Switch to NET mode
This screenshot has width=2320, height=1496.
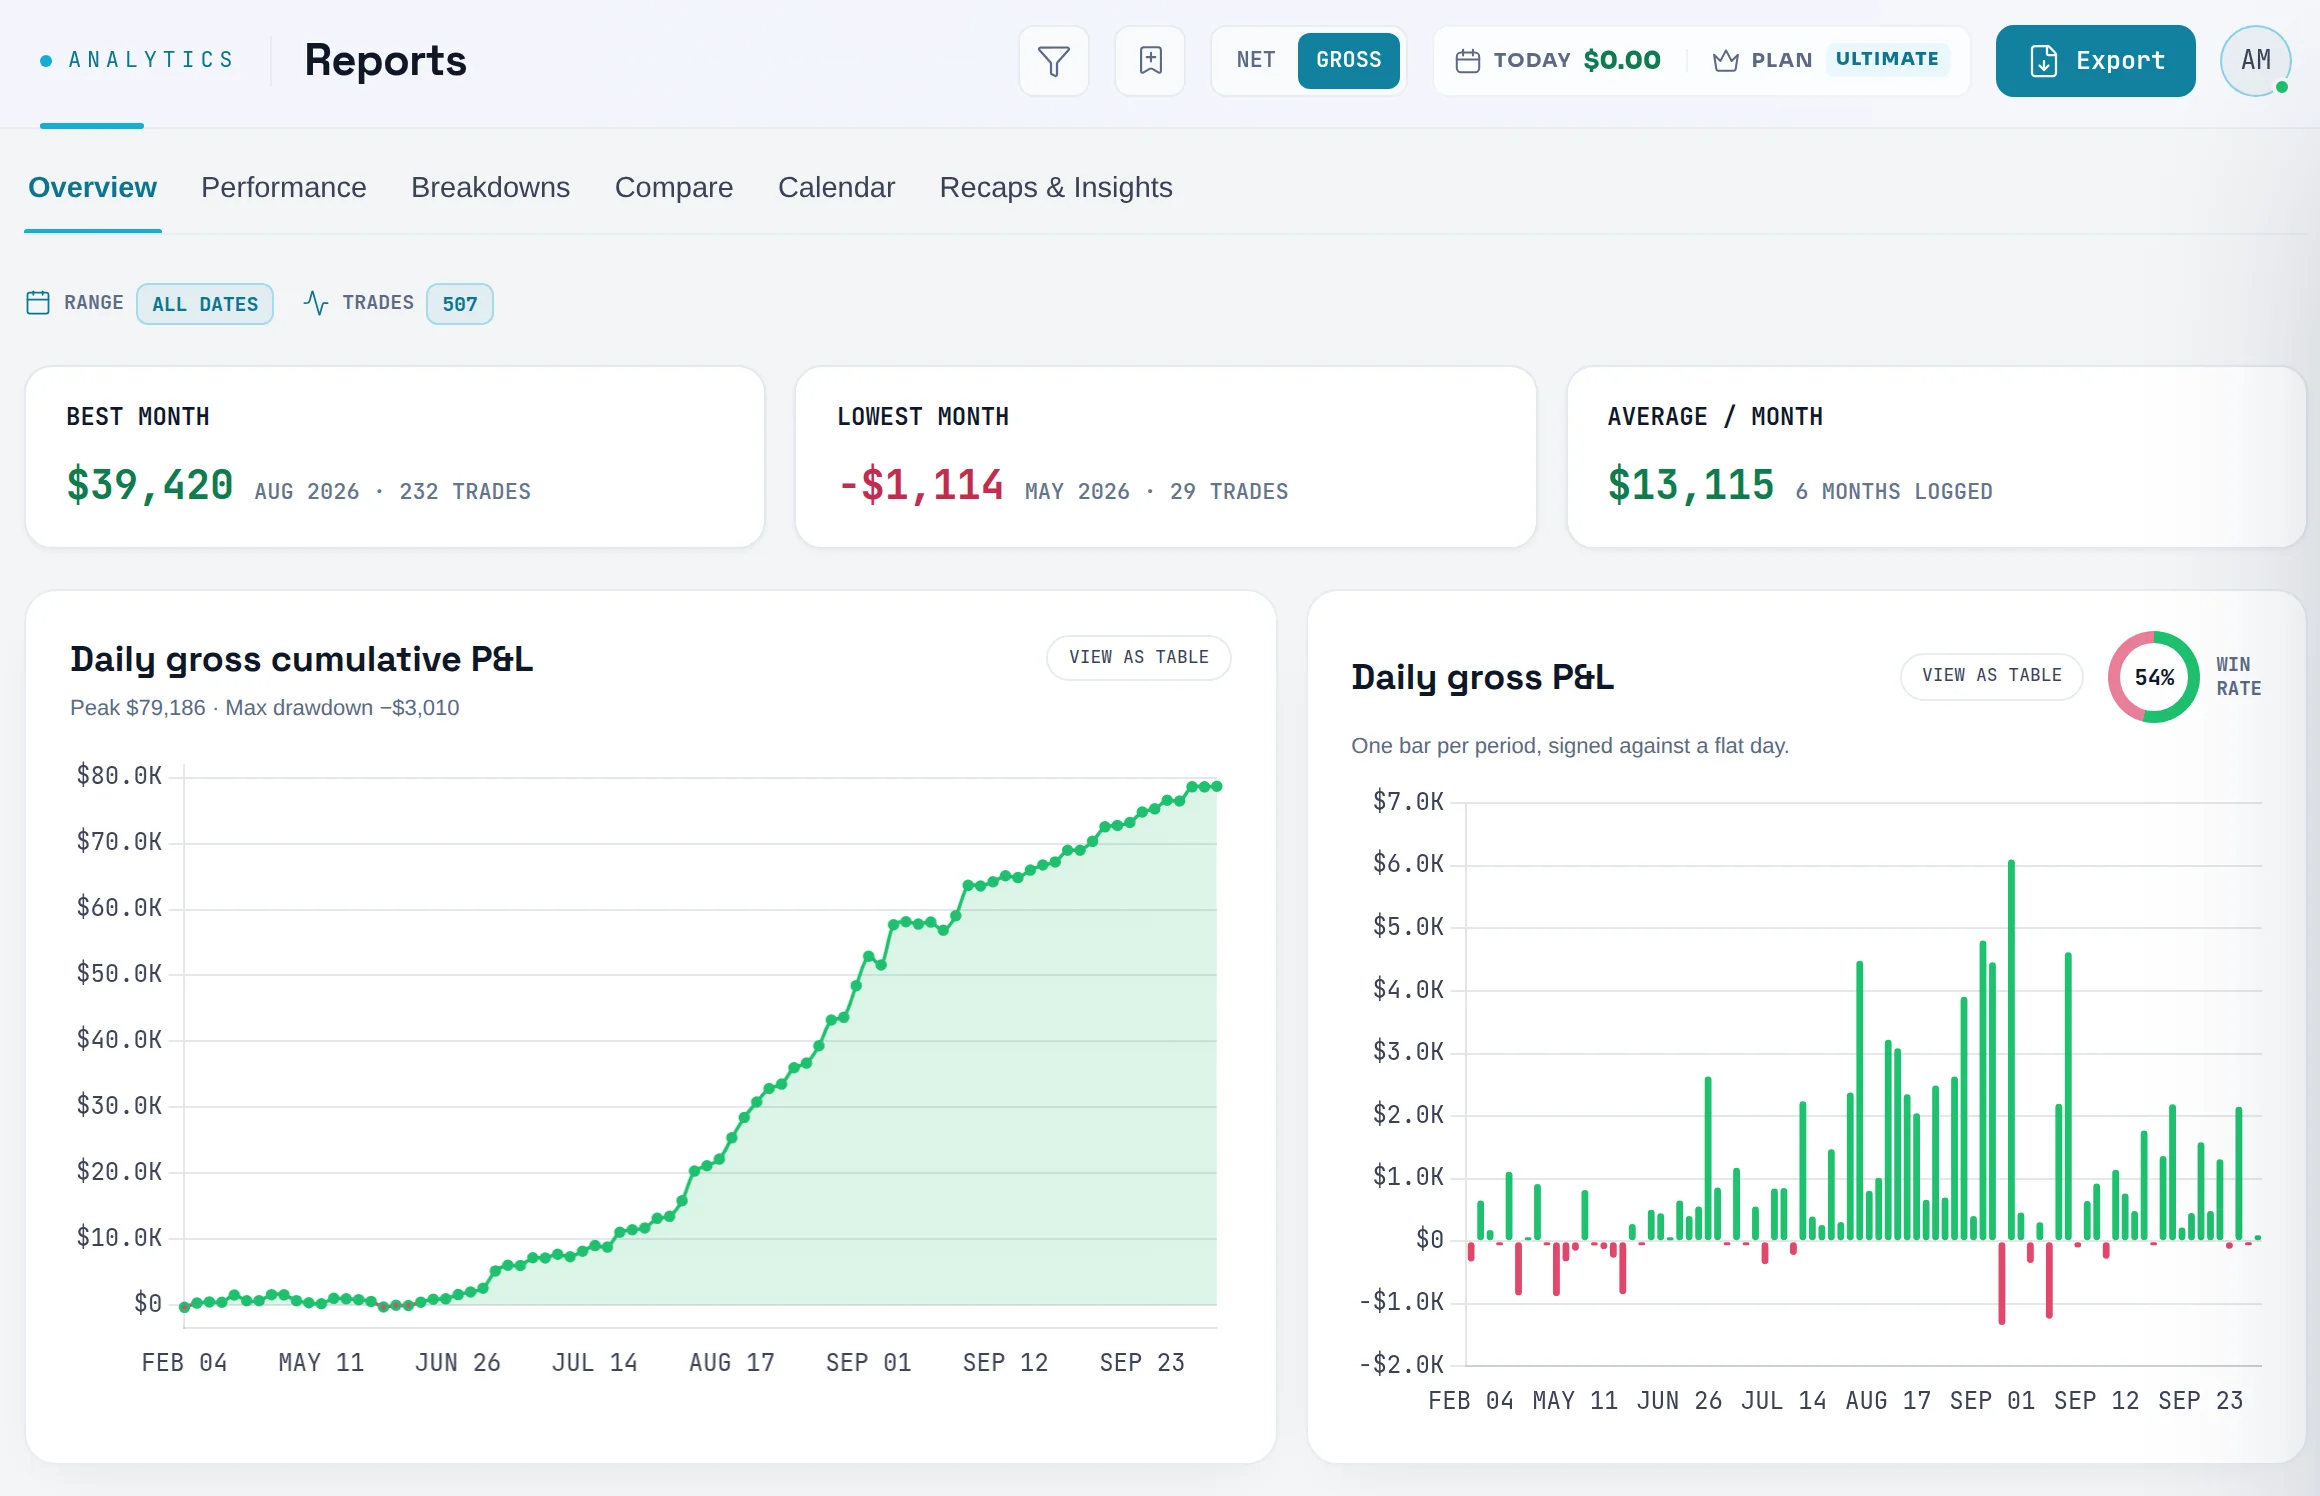[x=1255, y=61]
